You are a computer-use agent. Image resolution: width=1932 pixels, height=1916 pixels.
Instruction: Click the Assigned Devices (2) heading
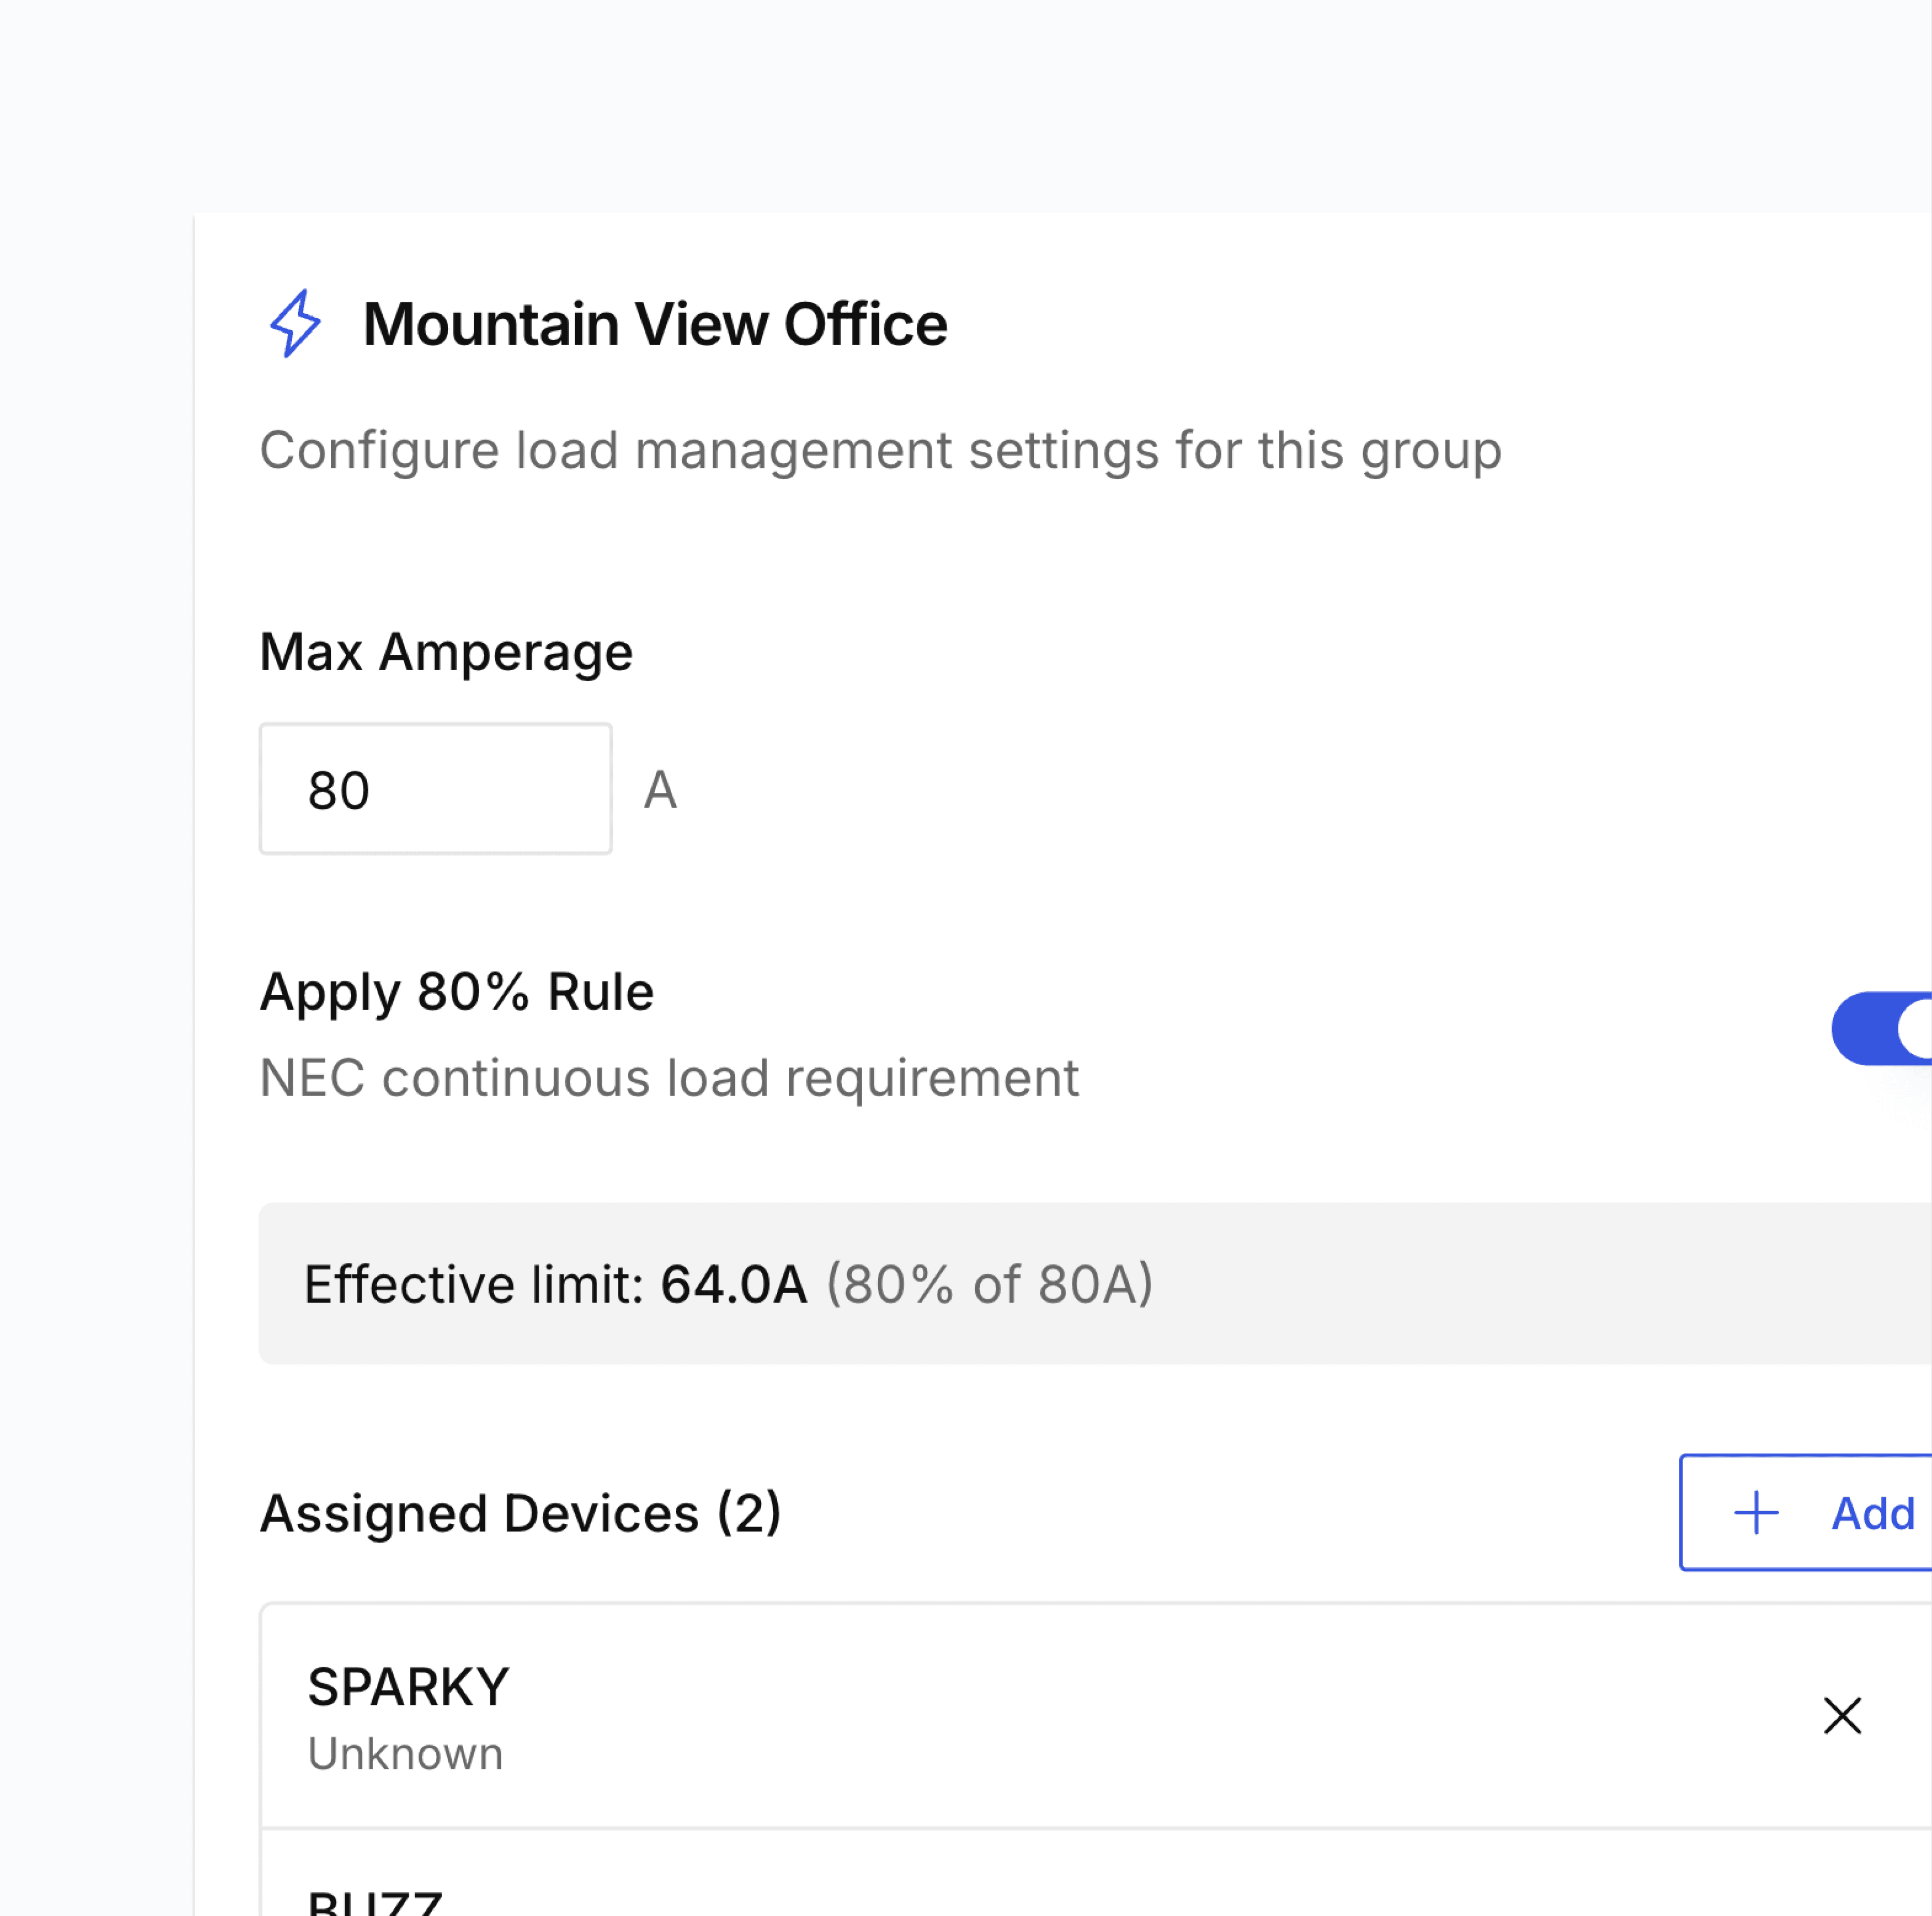tap(520, 1513)
